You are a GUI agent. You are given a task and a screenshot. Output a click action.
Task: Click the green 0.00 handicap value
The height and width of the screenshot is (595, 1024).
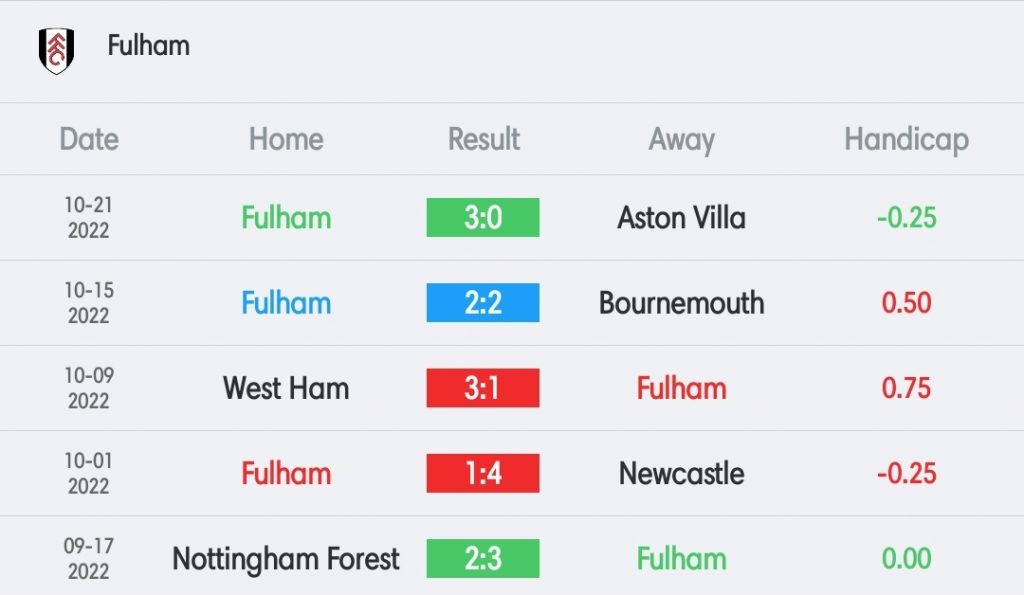tap(906, 558)
